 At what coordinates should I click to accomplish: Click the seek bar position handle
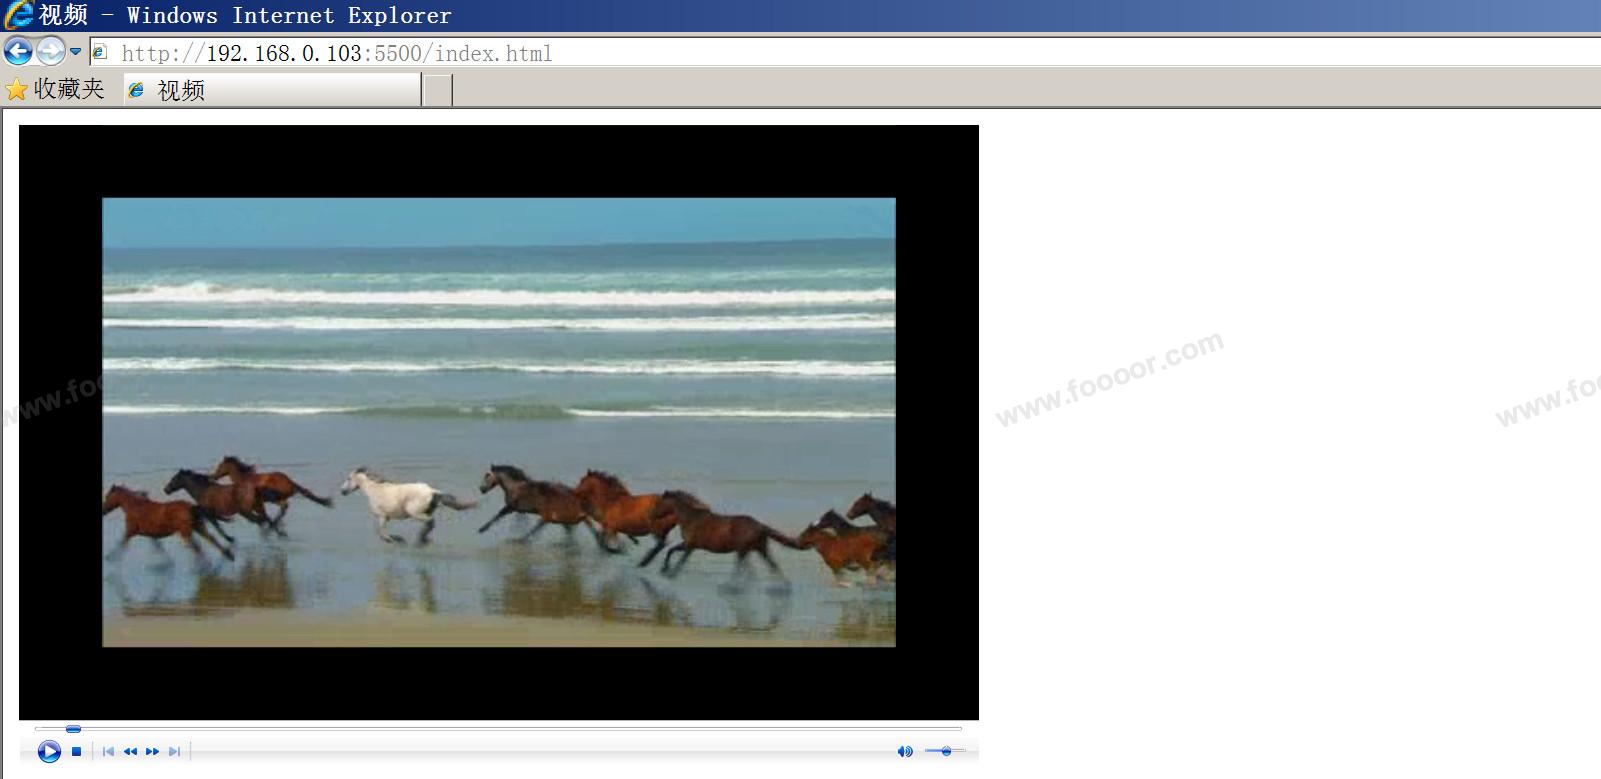click(73, 729)
